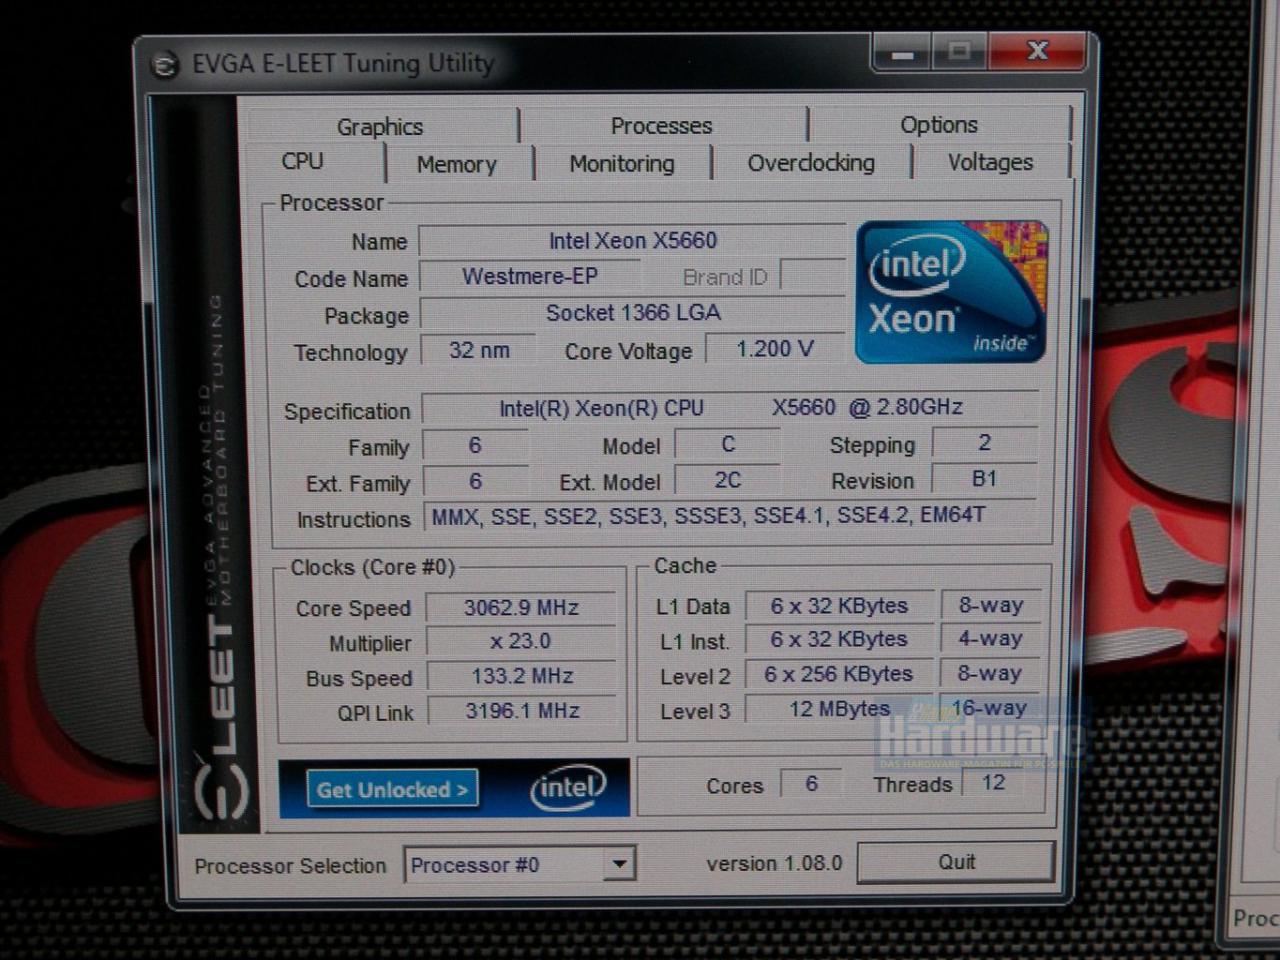The width and height of the screenshot is (1280, 960).
Task: Click the Clocks (Core #0) group label
Action: 373,567
